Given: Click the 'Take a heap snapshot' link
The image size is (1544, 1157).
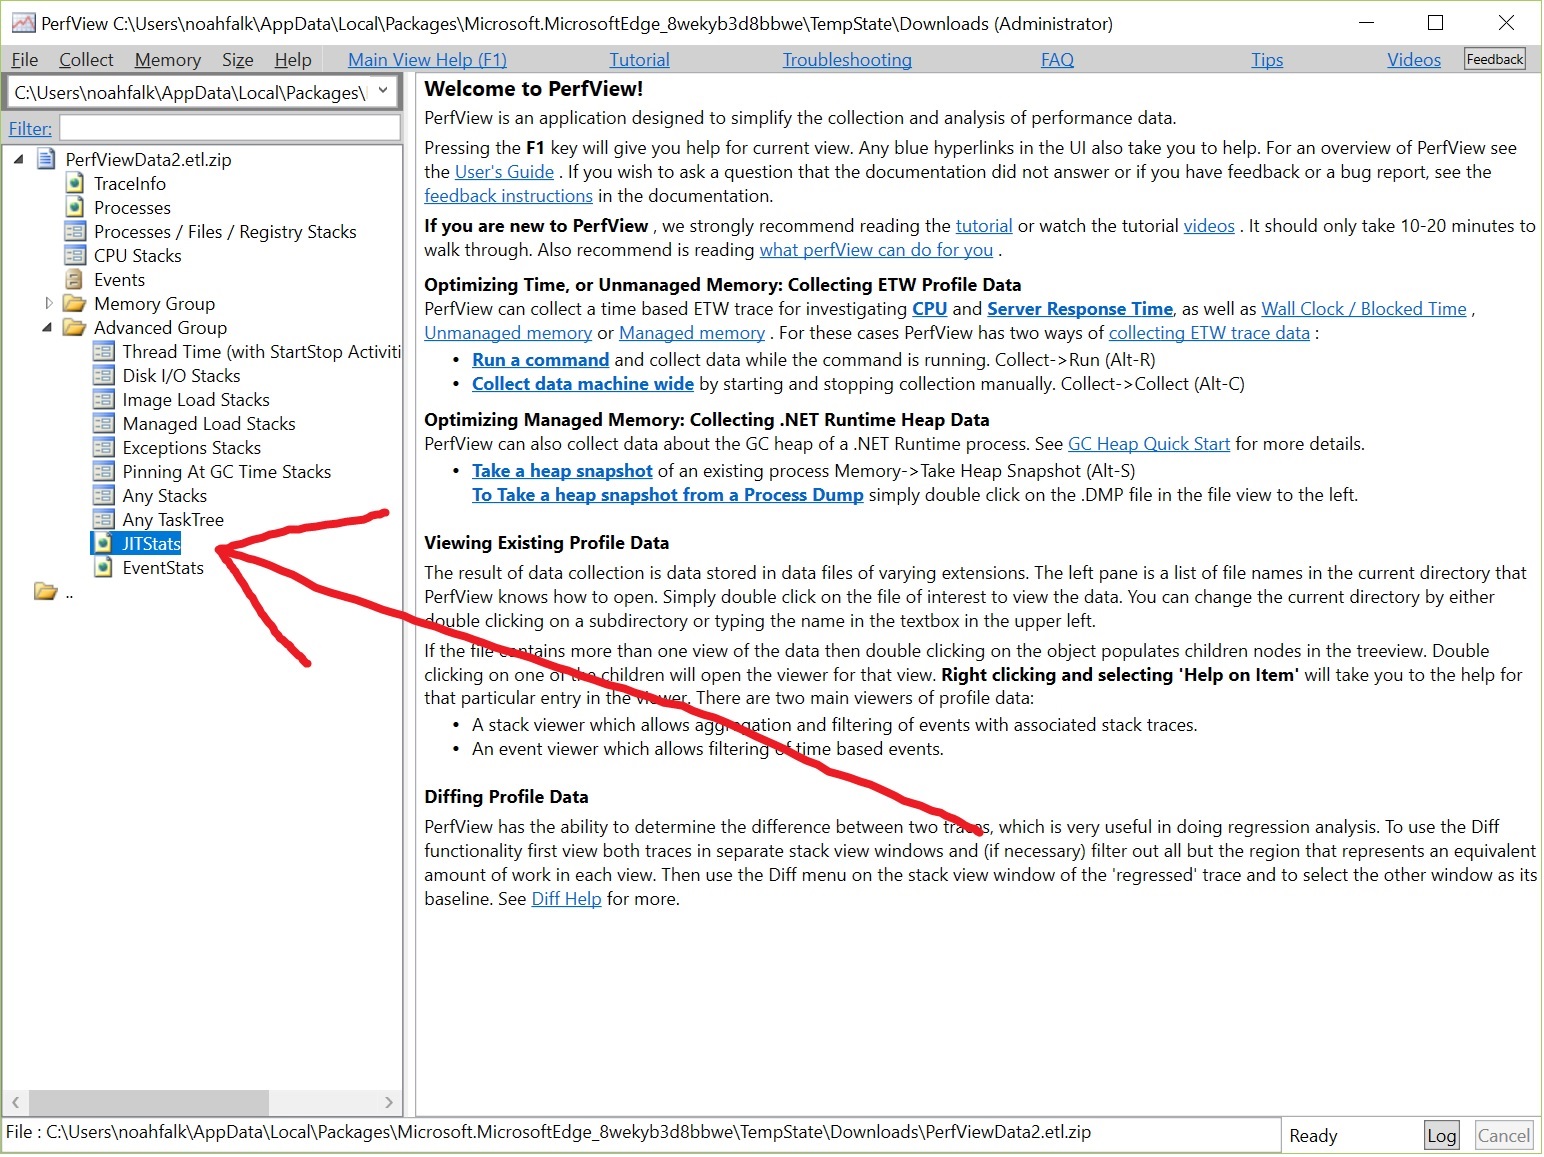Looking at the screenshot, I should coord(562,471).
